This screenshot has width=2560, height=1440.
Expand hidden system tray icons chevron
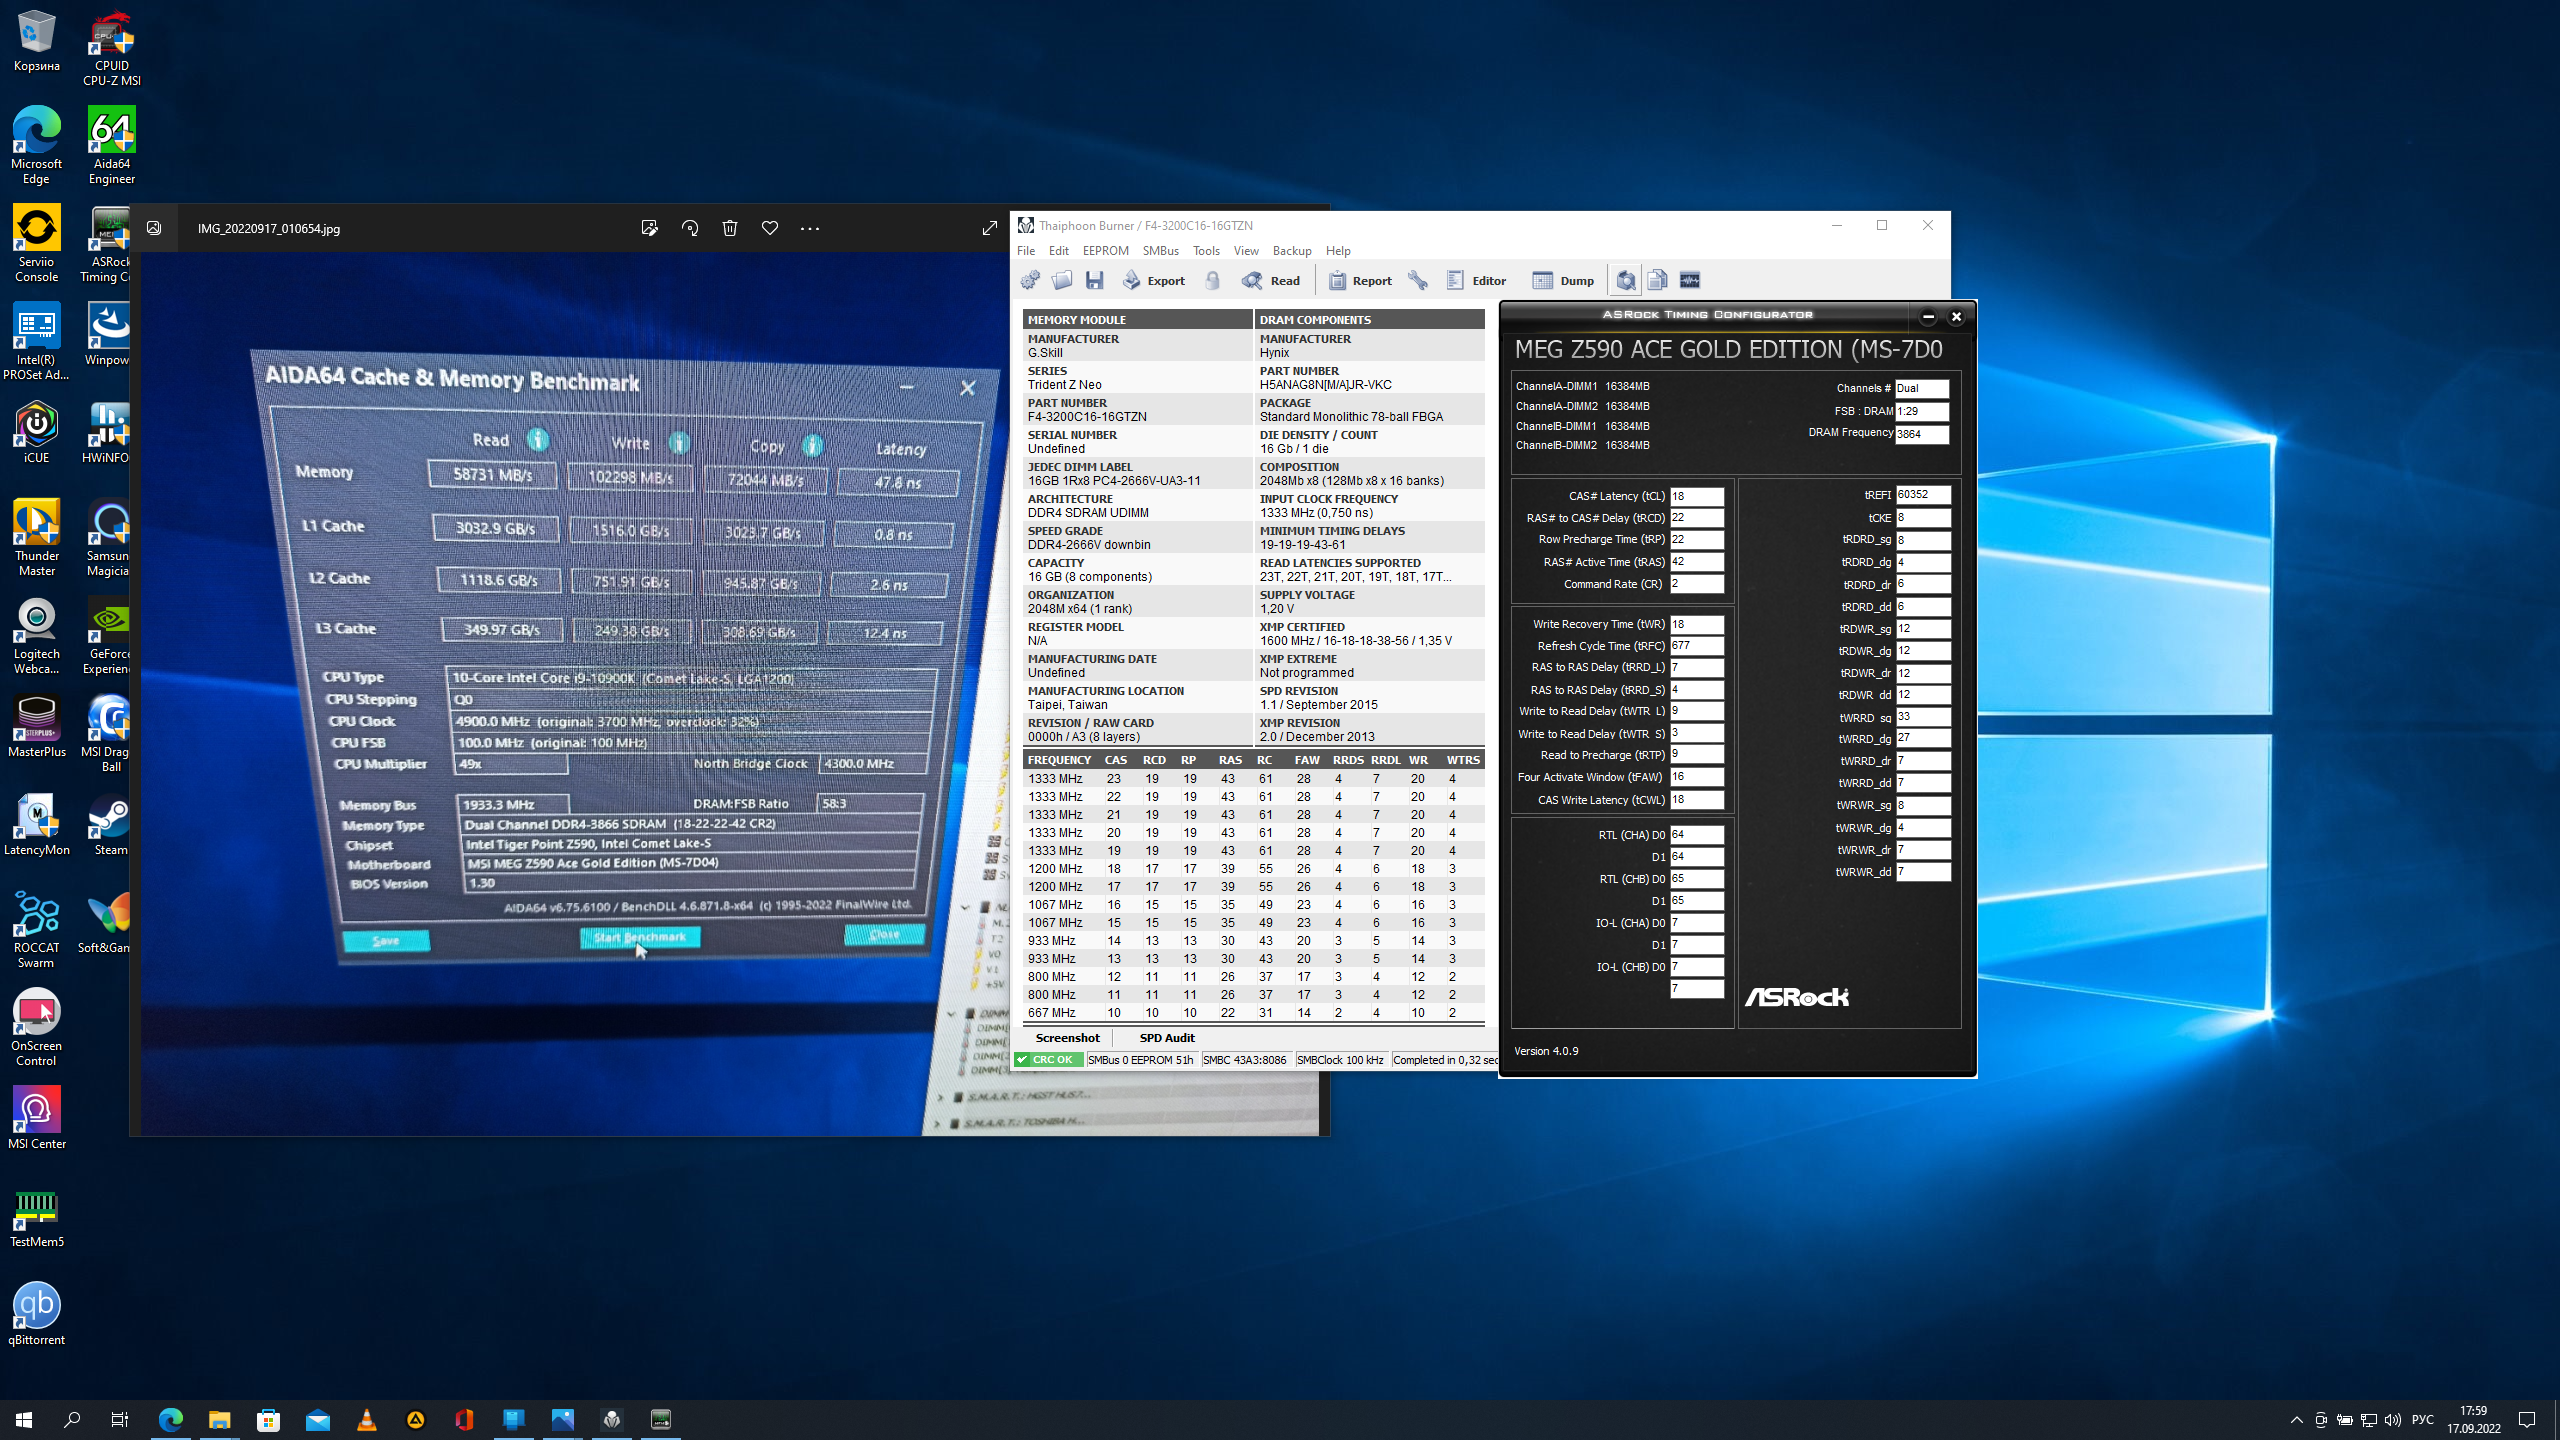coord(2297,1420)
